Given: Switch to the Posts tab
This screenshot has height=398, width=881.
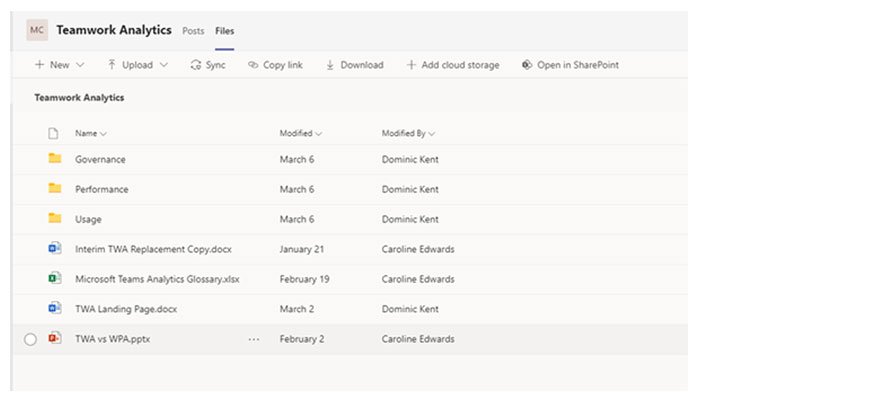Looking at the screenshot, I should (193, 31).
